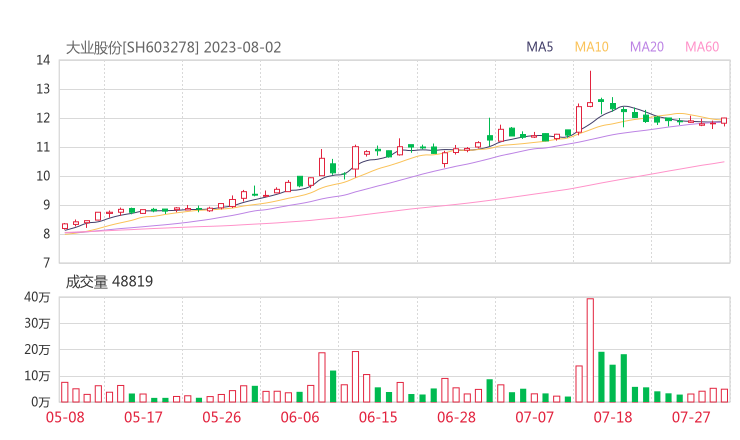Click the 40万 volume axis label
Screen dimensions: 740x440
(37, 297)
